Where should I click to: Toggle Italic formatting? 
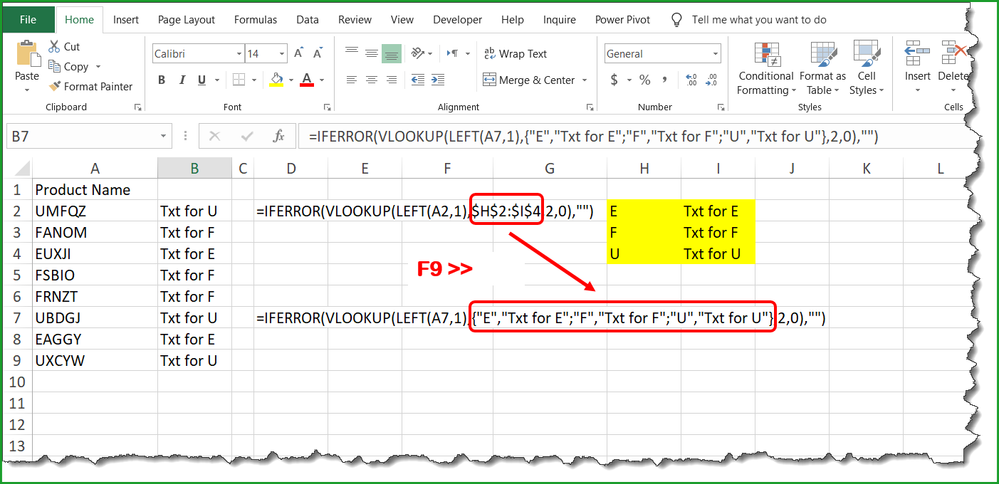pyautogui.click(x=182, y=80)
